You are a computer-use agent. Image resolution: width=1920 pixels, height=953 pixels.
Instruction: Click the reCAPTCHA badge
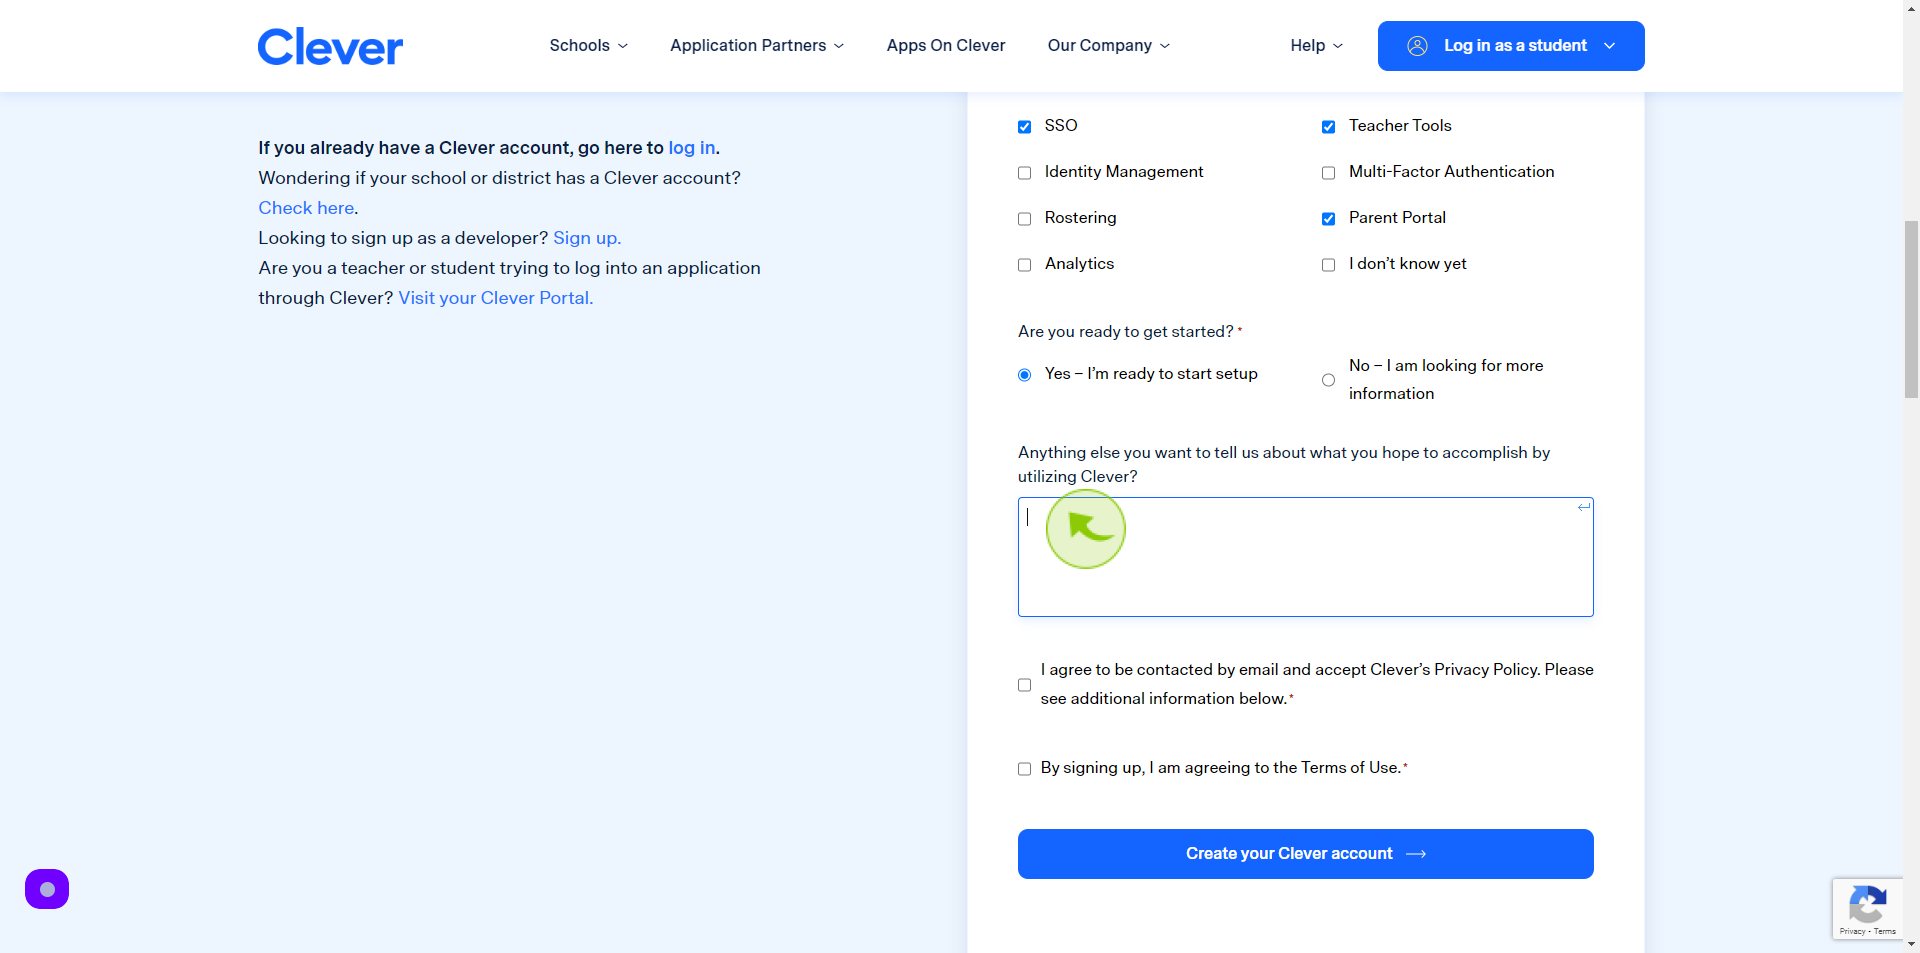pos(1868,909)
